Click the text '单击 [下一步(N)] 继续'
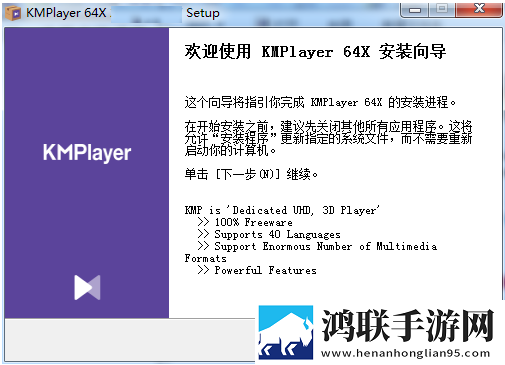This screenshot has width=505, height=365. 251,174
